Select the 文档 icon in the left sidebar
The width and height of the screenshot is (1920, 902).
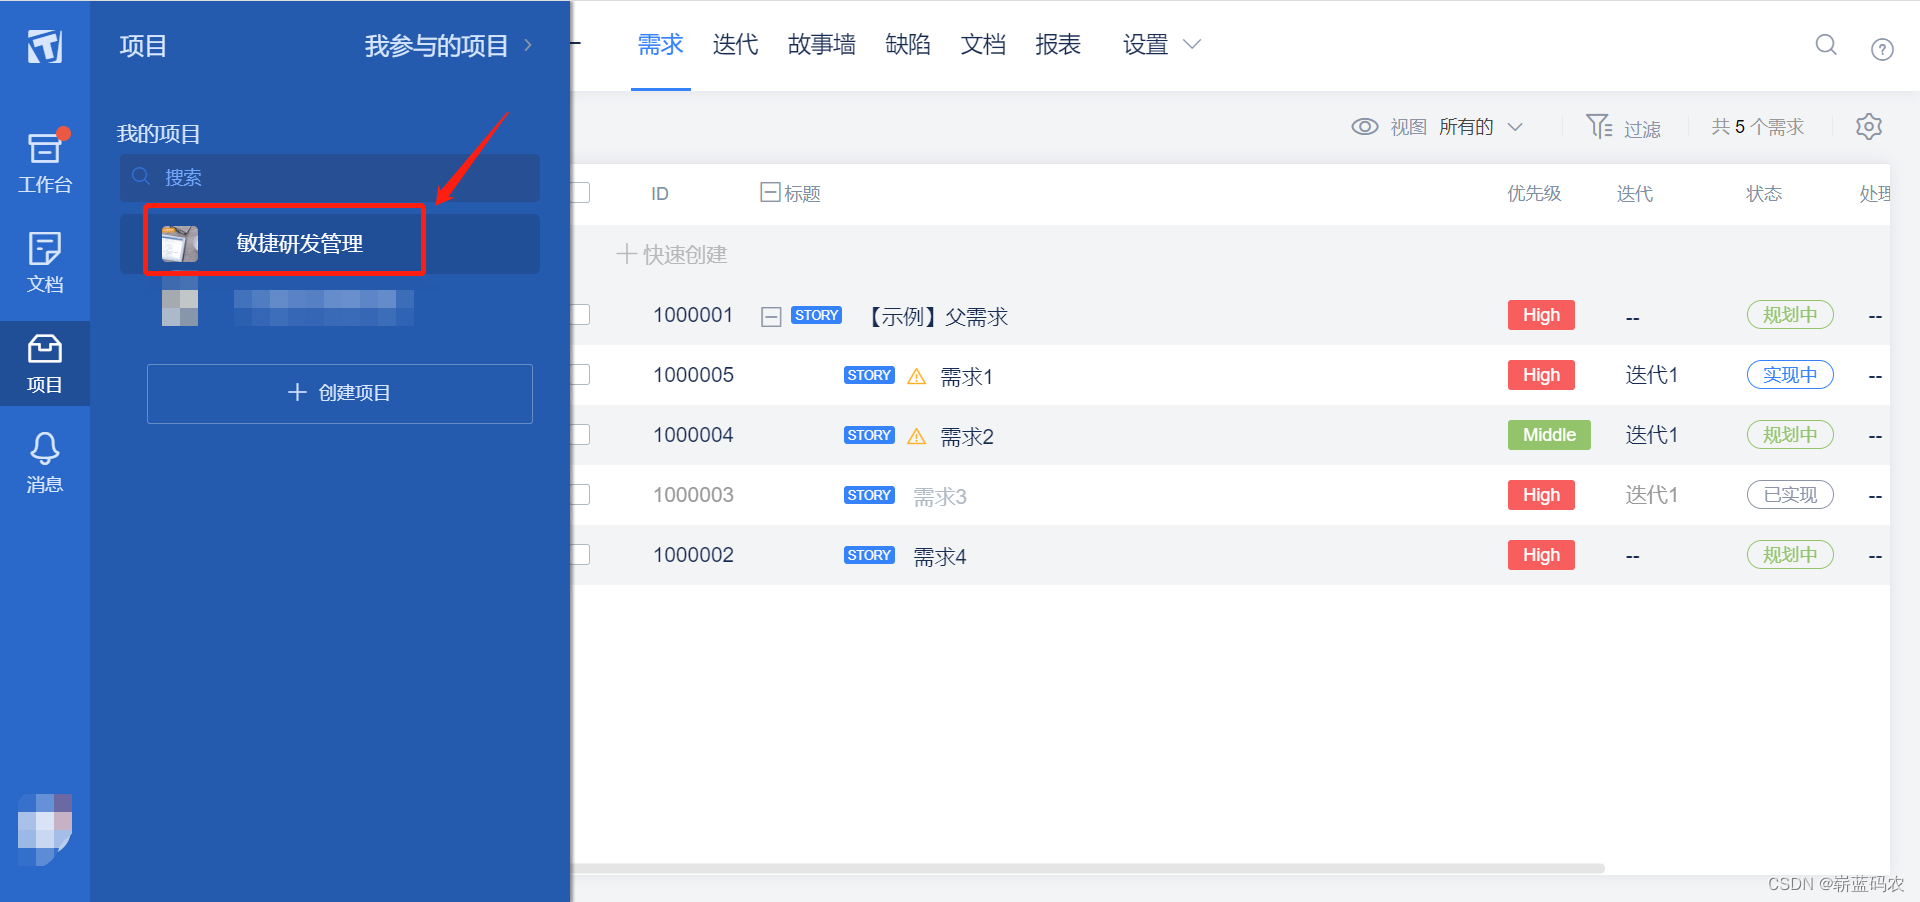tap(44, 262)
